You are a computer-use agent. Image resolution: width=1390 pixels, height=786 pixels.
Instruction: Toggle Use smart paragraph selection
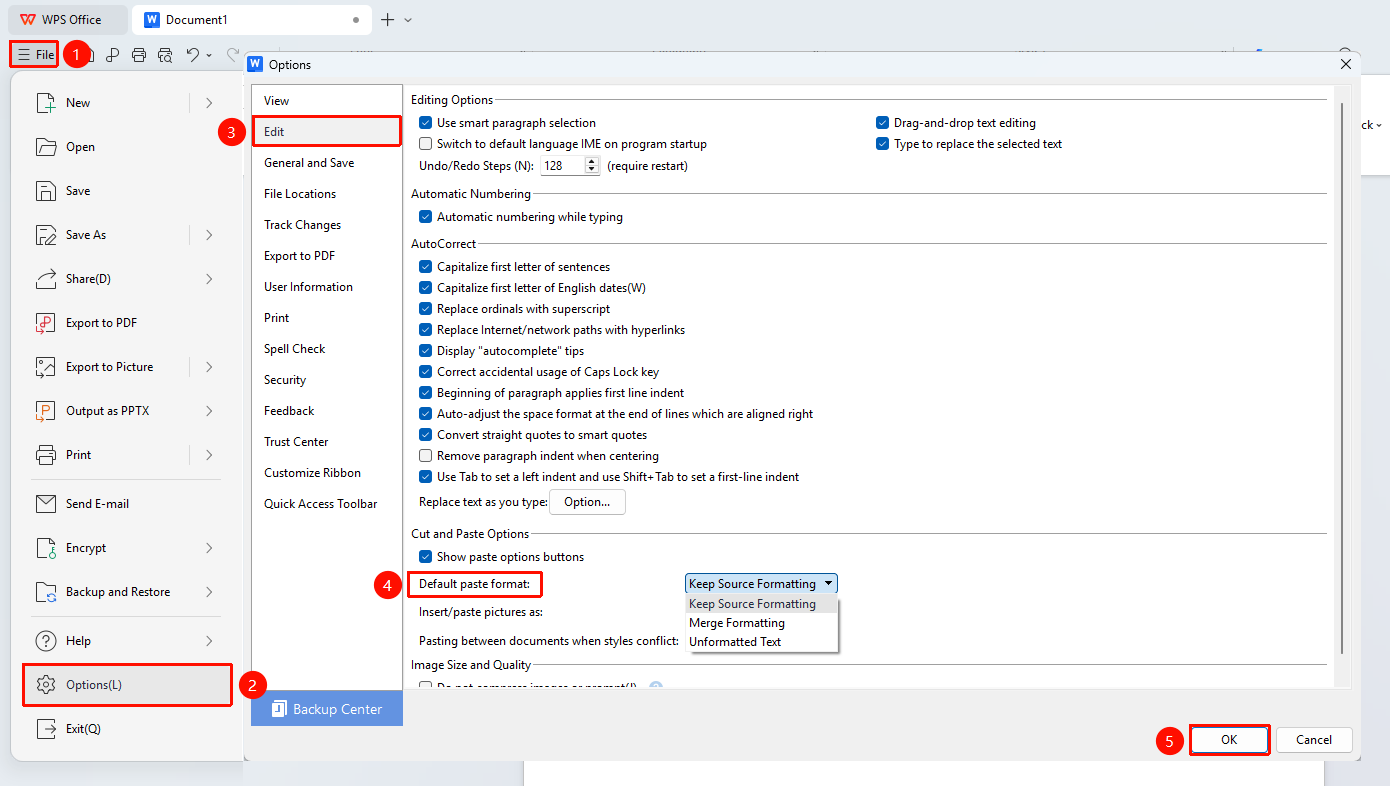click(426, 123)
